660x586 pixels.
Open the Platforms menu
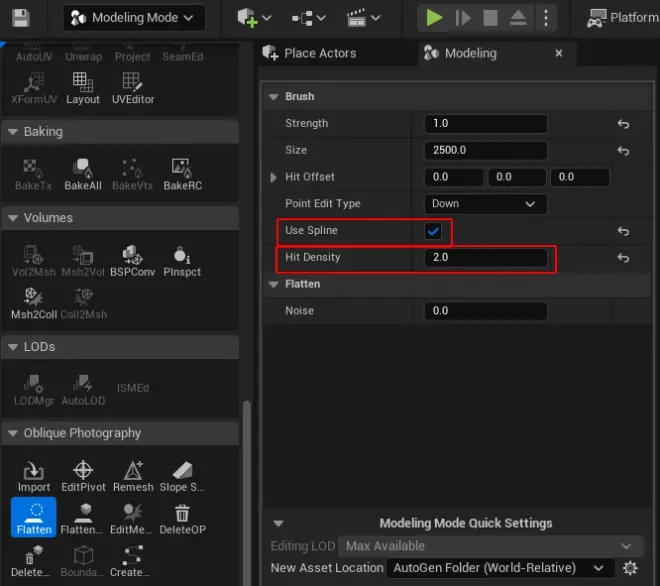tap(623, 18)
